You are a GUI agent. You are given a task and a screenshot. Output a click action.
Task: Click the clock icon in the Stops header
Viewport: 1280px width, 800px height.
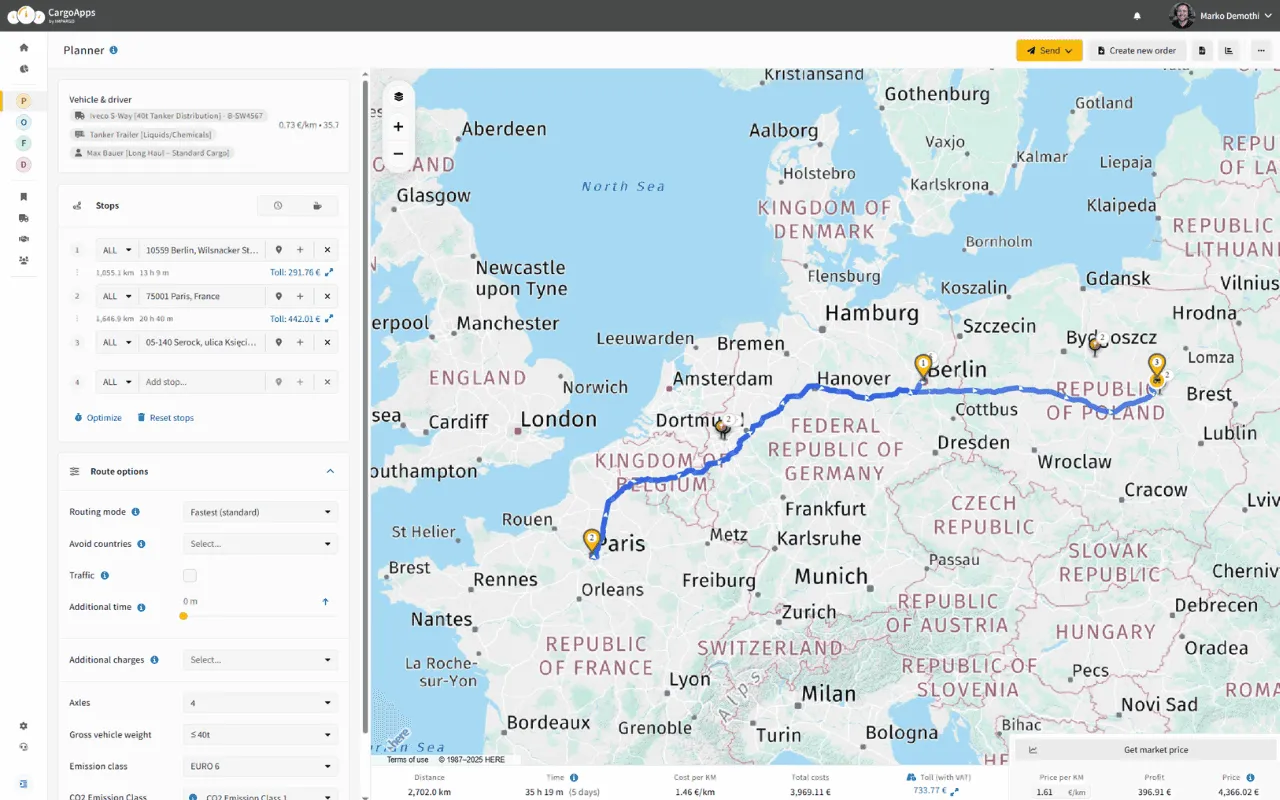point(277,205)
